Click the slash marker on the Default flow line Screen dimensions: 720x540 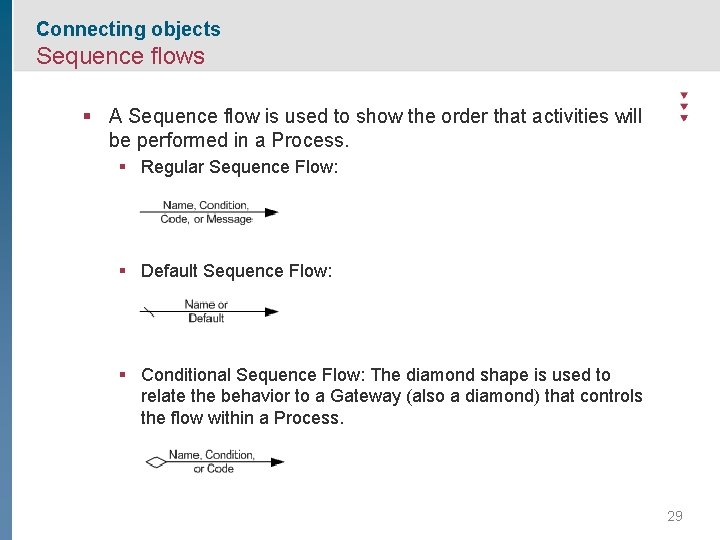(149, 312)
